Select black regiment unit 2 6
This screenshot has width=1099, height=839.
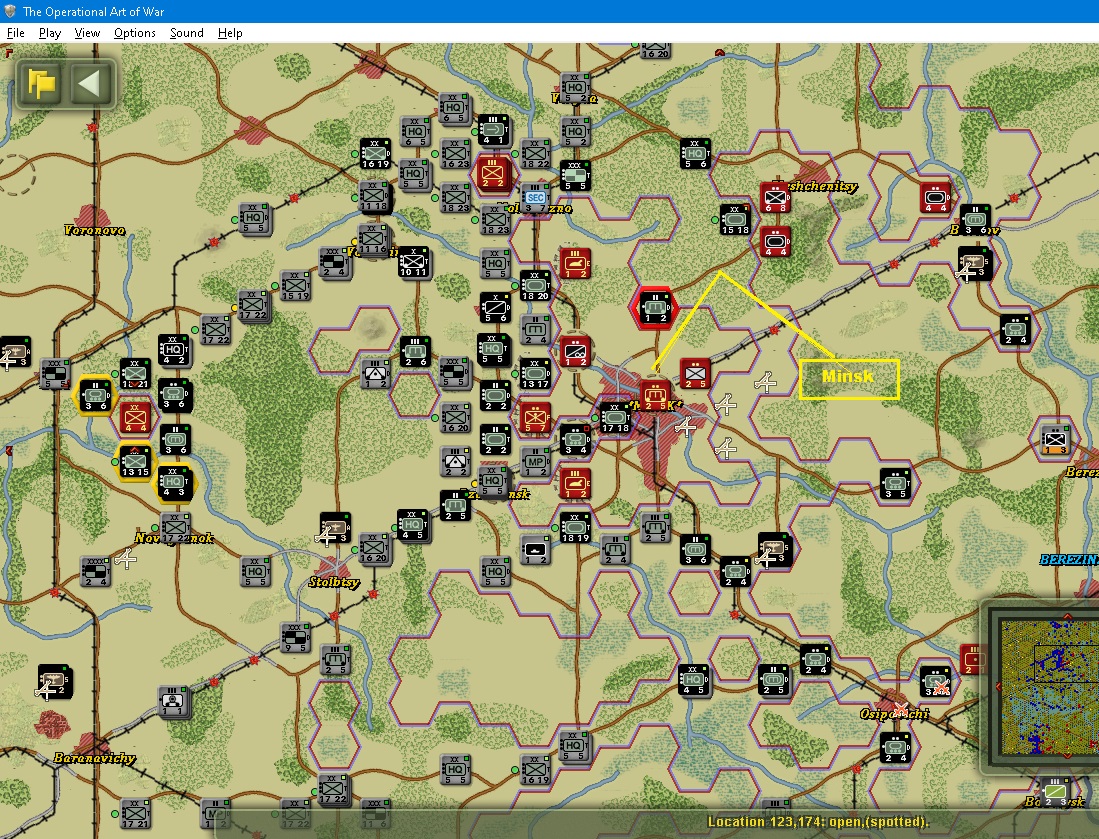[x=415, y=352]
